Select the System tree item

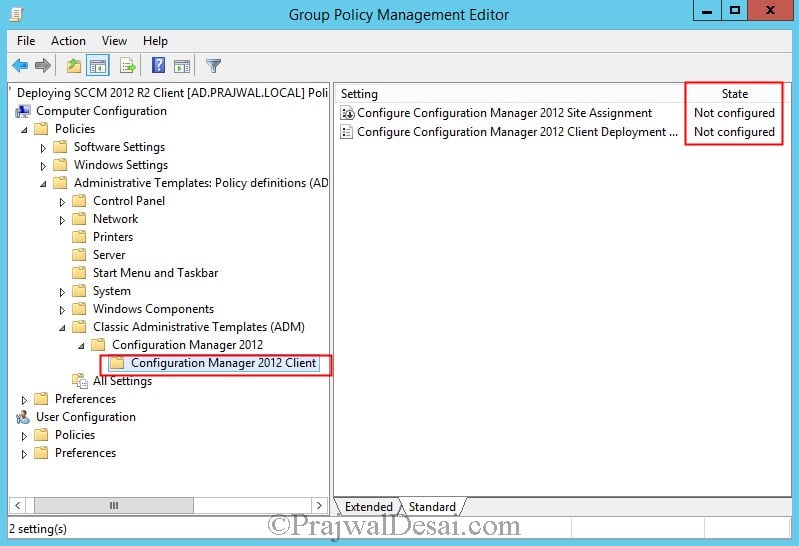[x=112, y=291]
